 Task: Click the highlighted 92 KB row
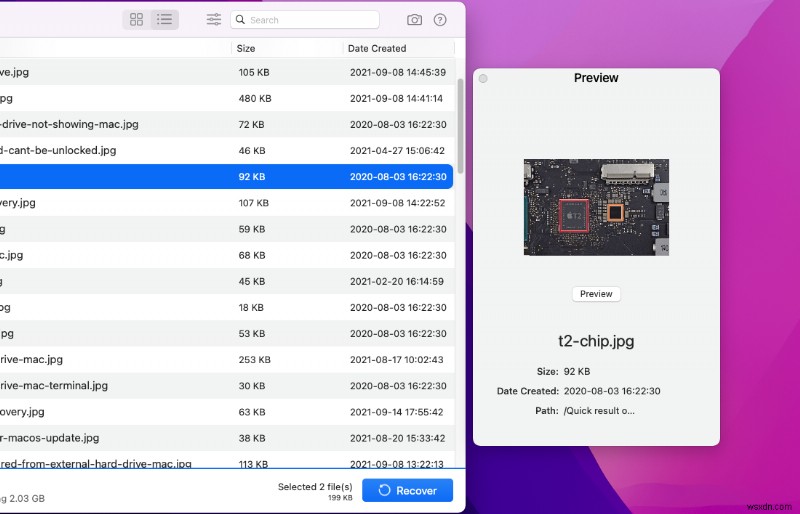(x=227, y=177)
